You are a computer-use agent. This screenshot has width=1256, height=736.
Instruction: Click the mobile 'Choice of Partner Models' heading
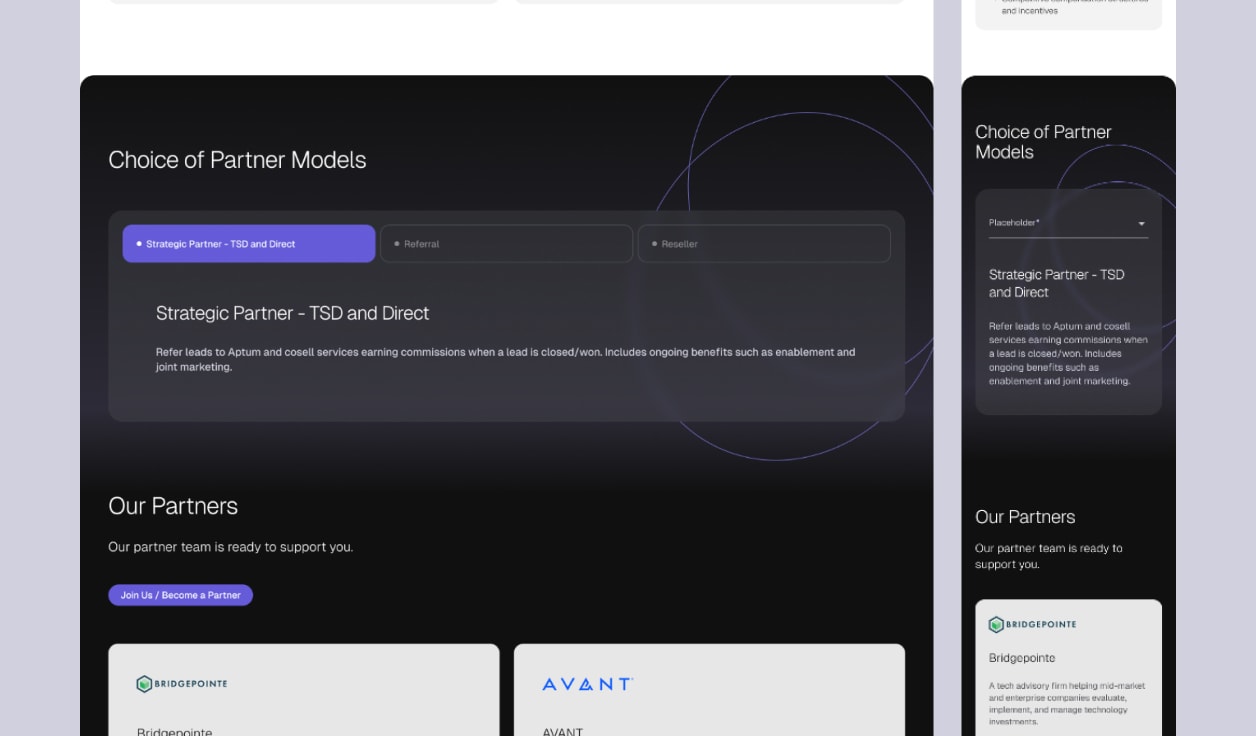point(1043,142)
